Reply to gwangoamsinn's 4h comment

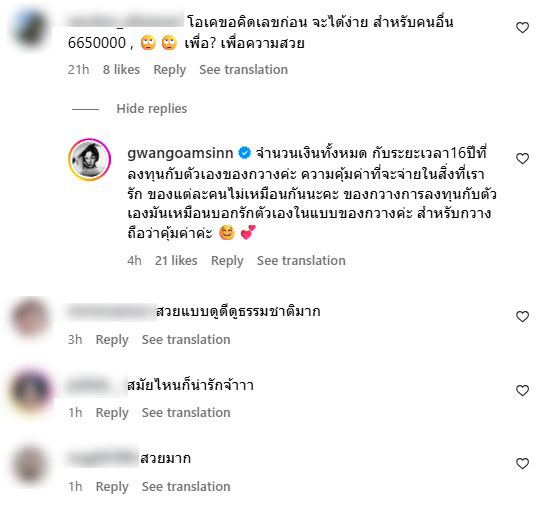(x=227, y=261)
